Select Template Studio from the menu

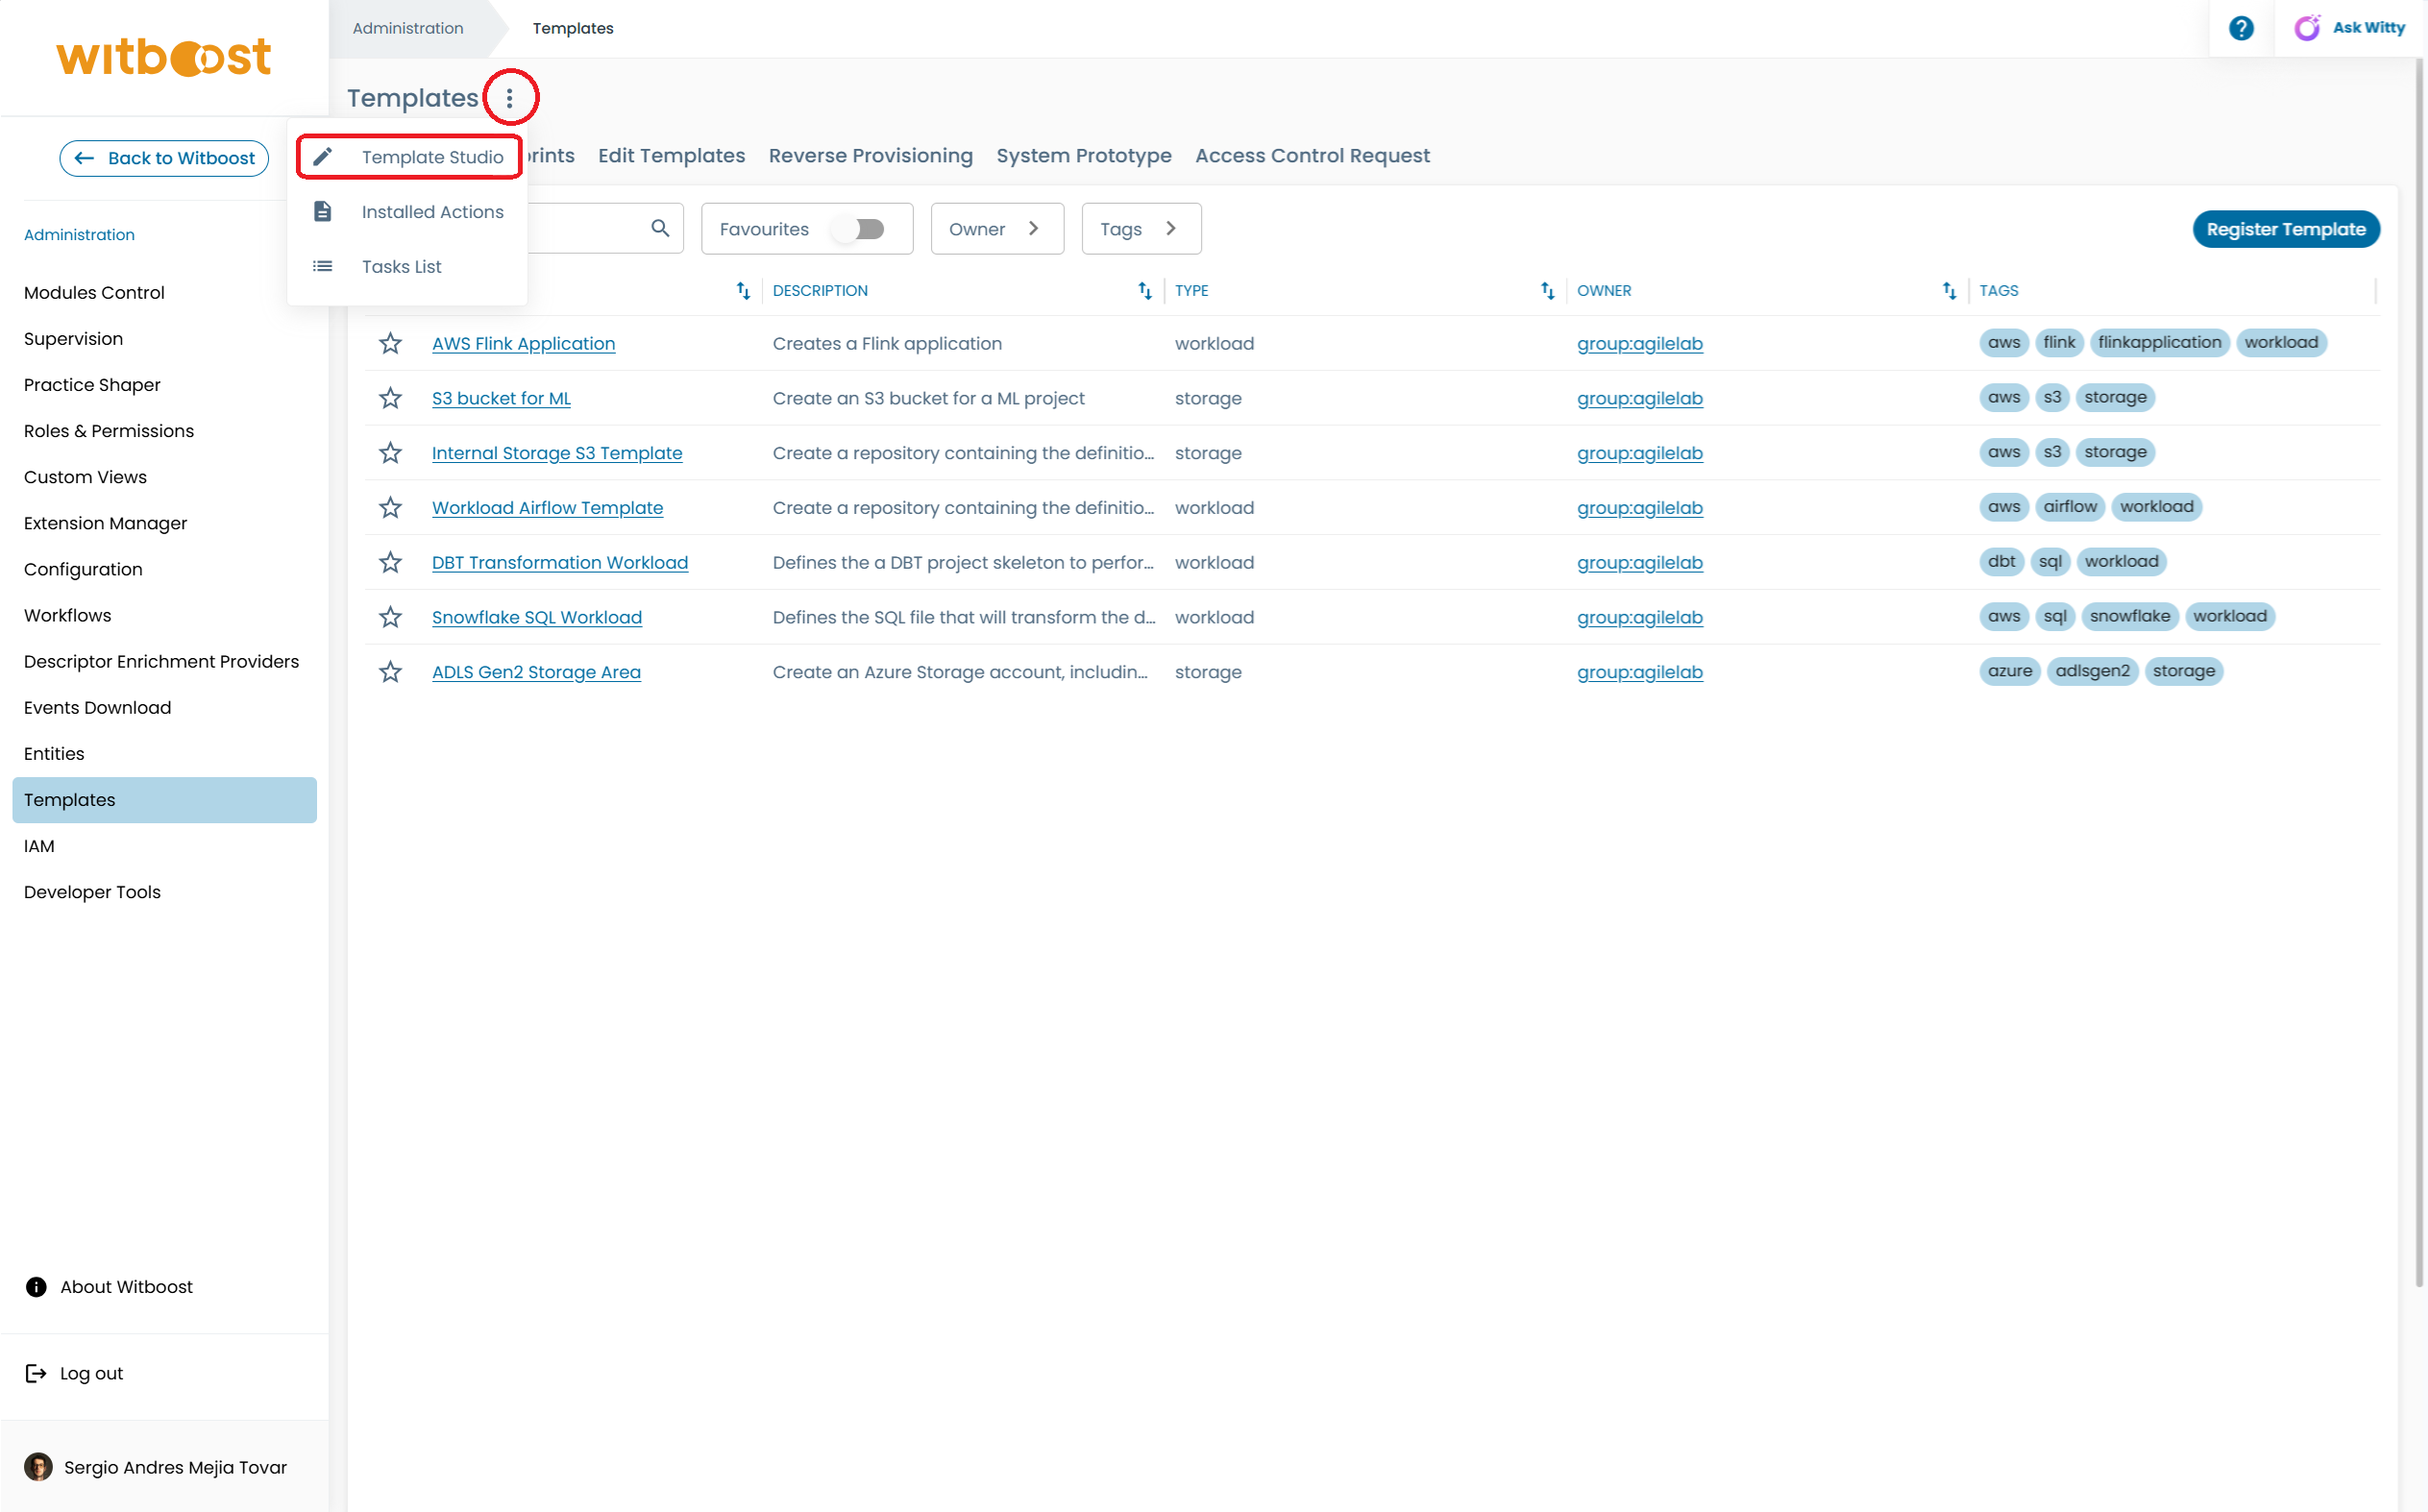[x=409, y=157]
